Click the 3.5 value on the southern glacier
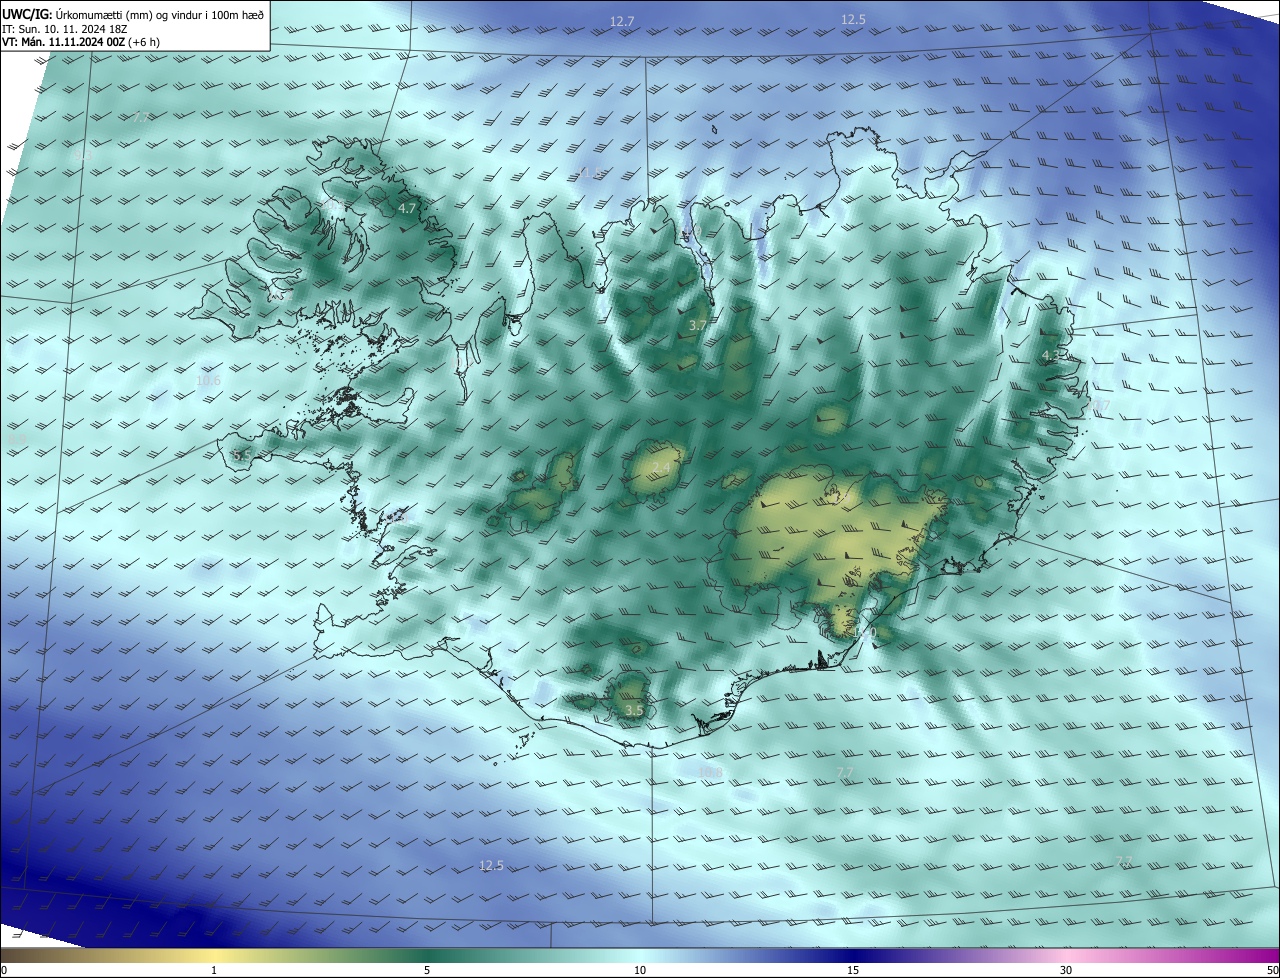 pyautogui.click(x=634, y=711)
